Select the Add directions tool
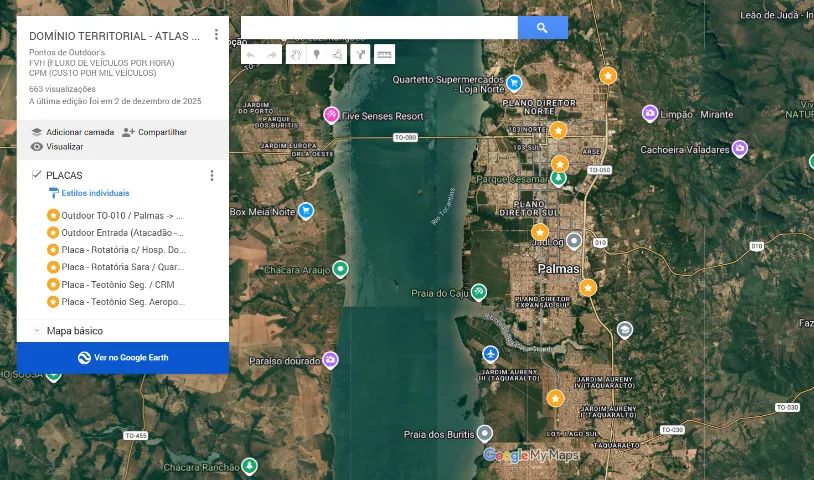The width and height of the screenshot is (814, 480). [360, 54]
